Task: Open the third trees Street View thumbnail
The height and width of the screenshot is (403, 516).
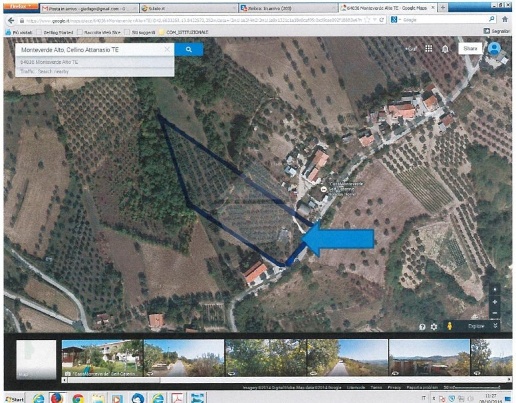Action: pos(266,358)
